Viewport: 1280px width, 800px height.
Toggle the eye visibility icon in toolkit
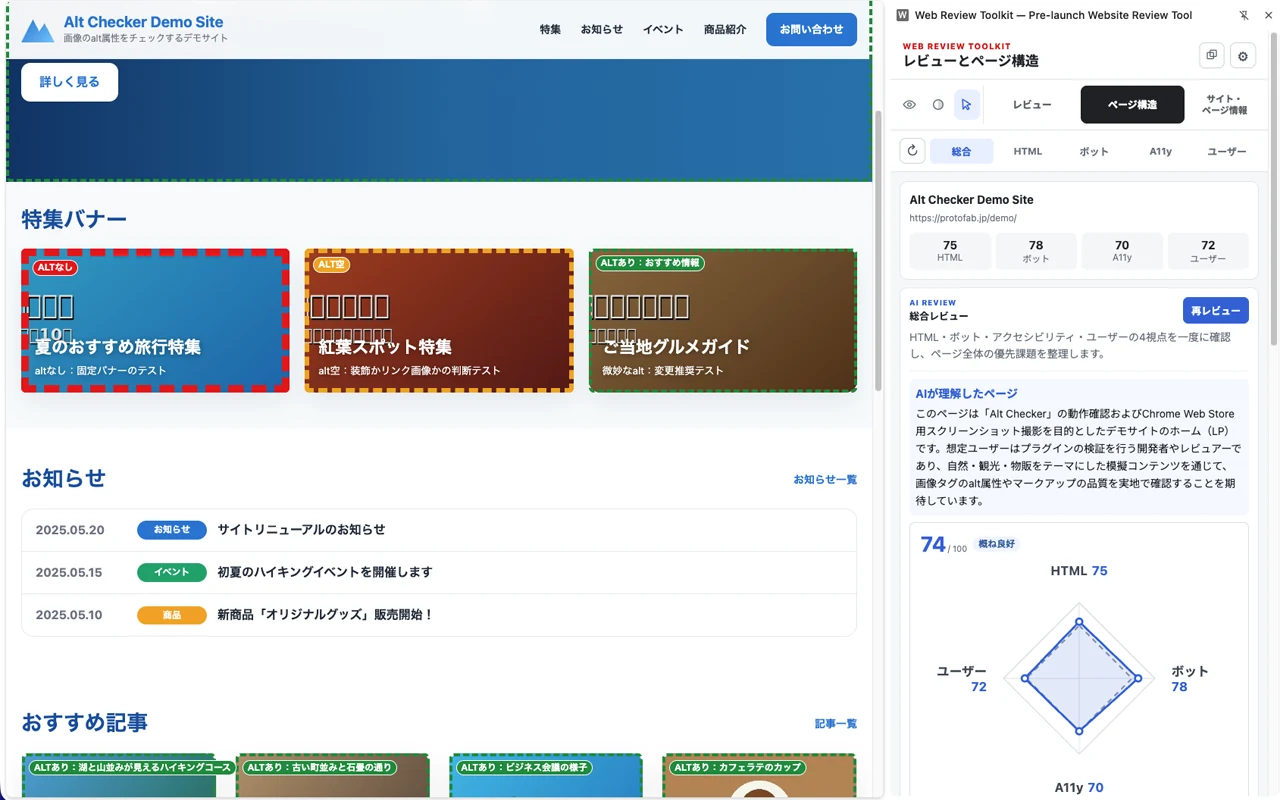coord(910,104)
